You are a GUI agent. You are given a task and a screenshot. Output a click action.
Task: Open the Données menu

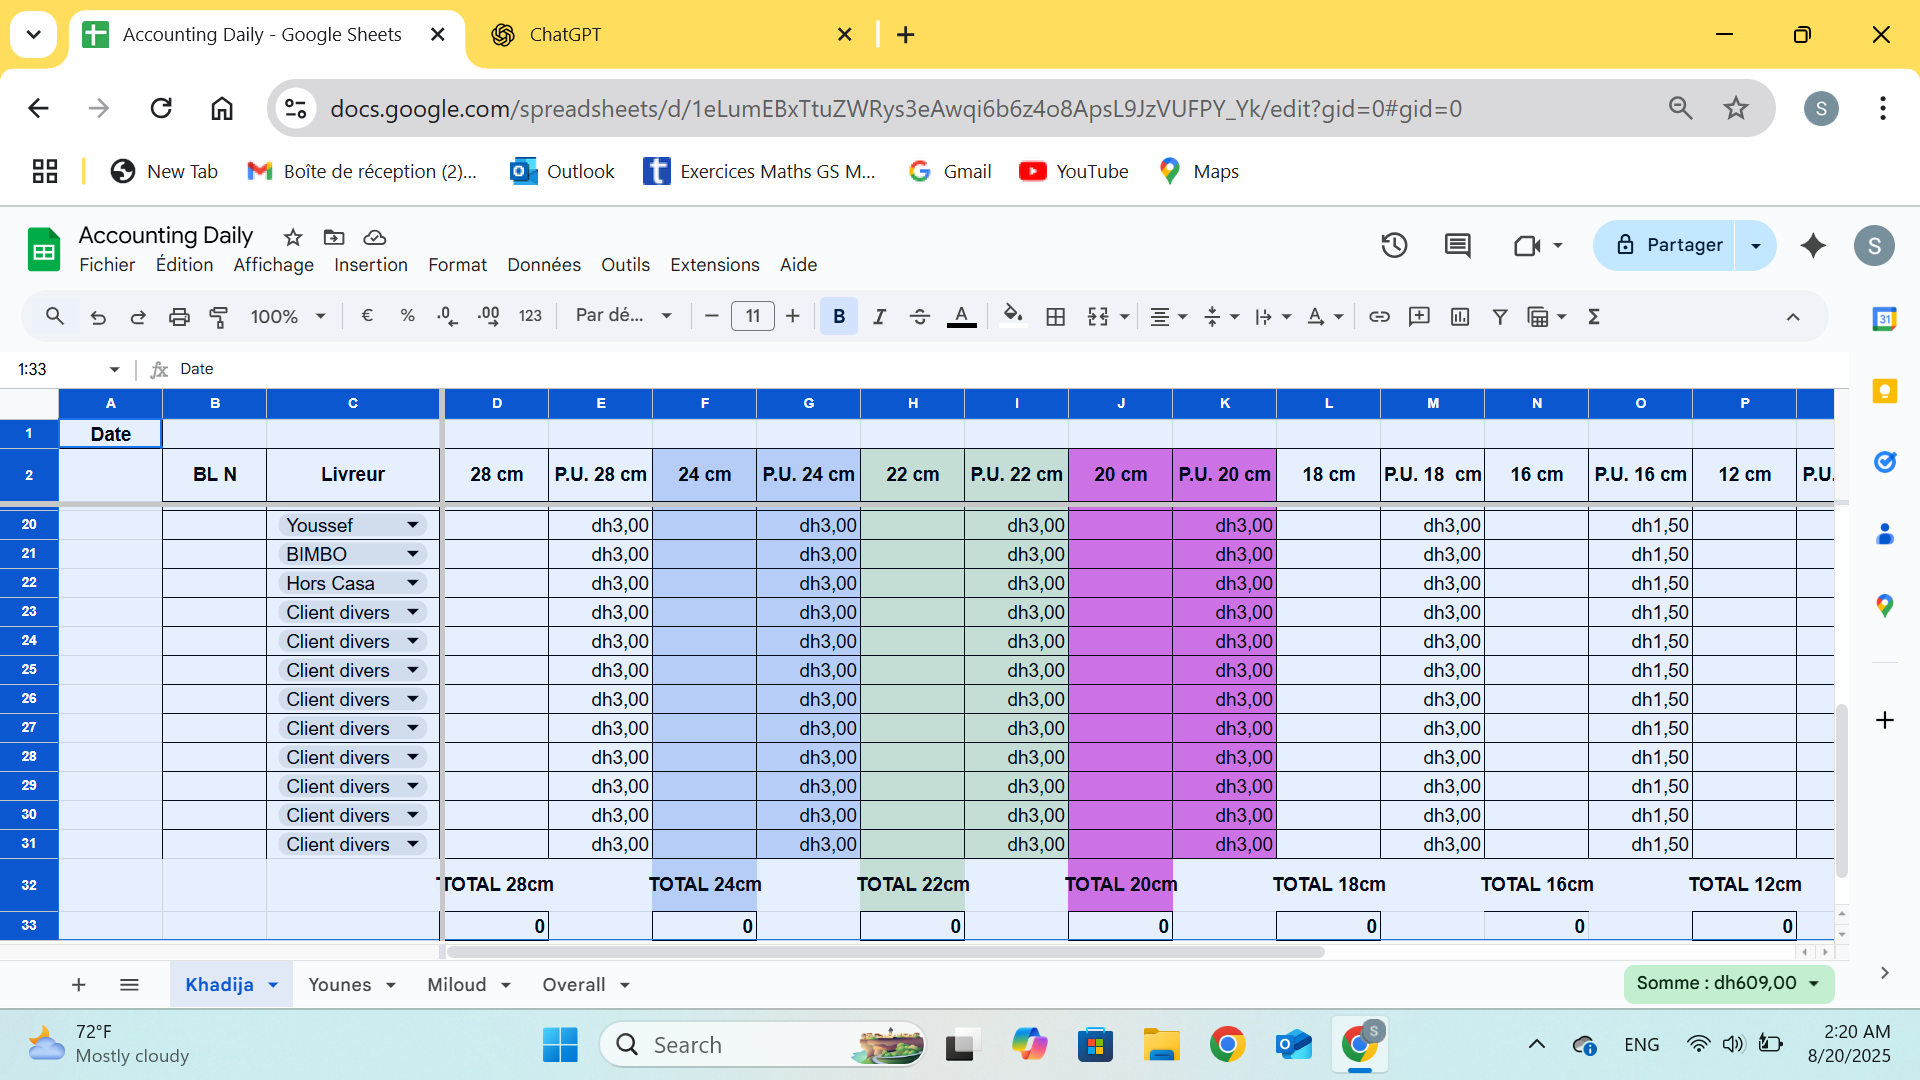click(x=543, y=265)
